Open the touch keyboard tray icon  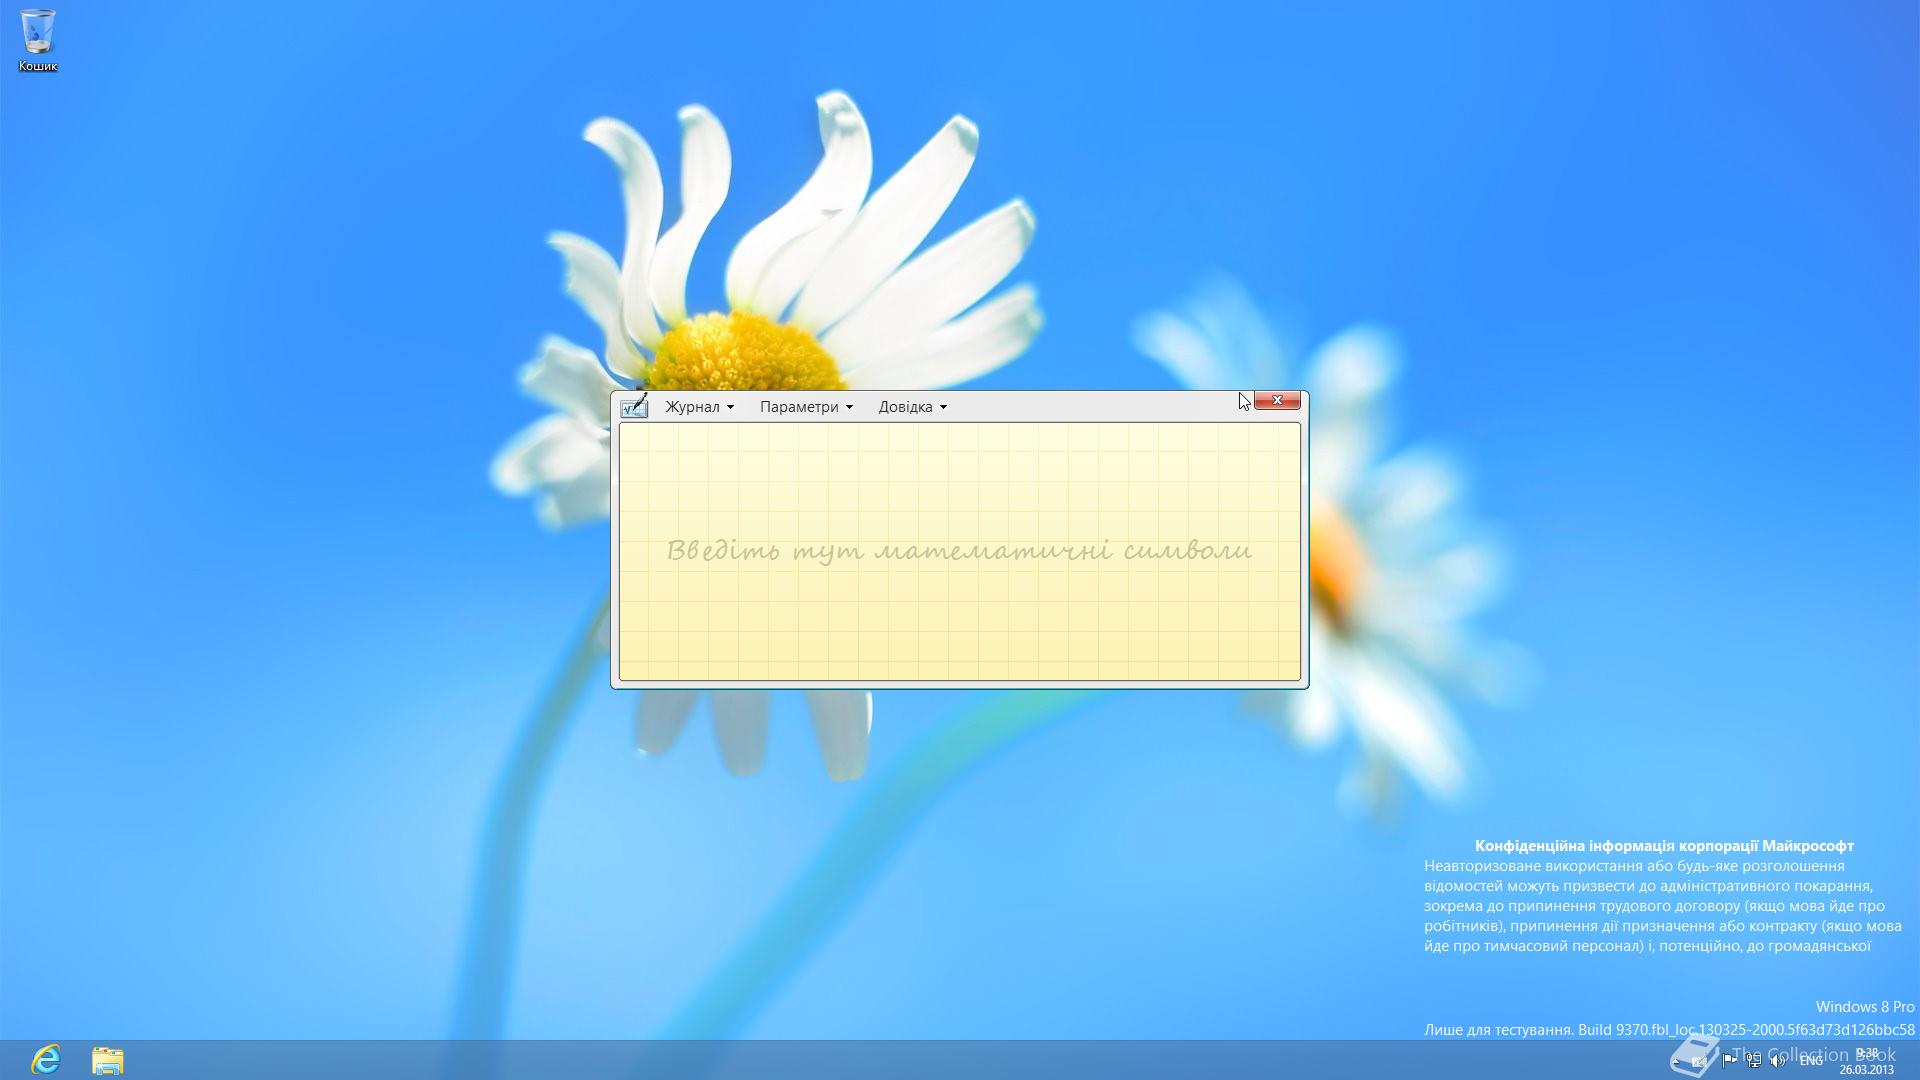(x=1699, y=1061)
